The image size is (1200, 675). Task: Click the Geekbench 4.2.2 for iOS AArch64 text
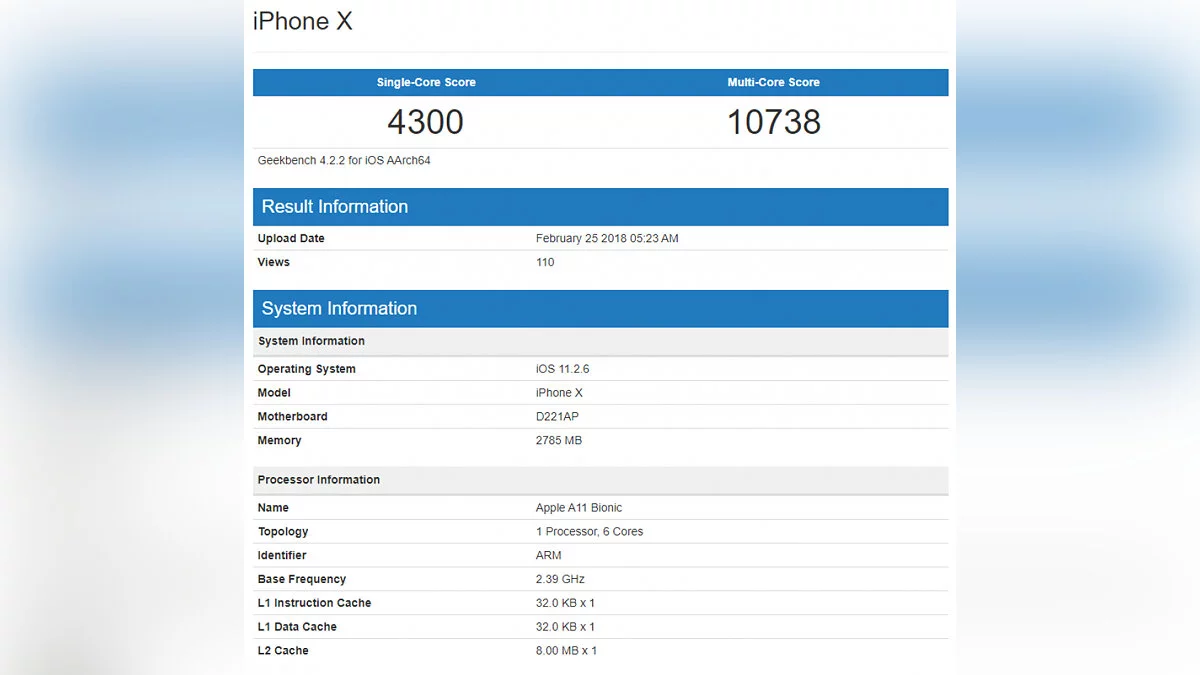(344, 160)
